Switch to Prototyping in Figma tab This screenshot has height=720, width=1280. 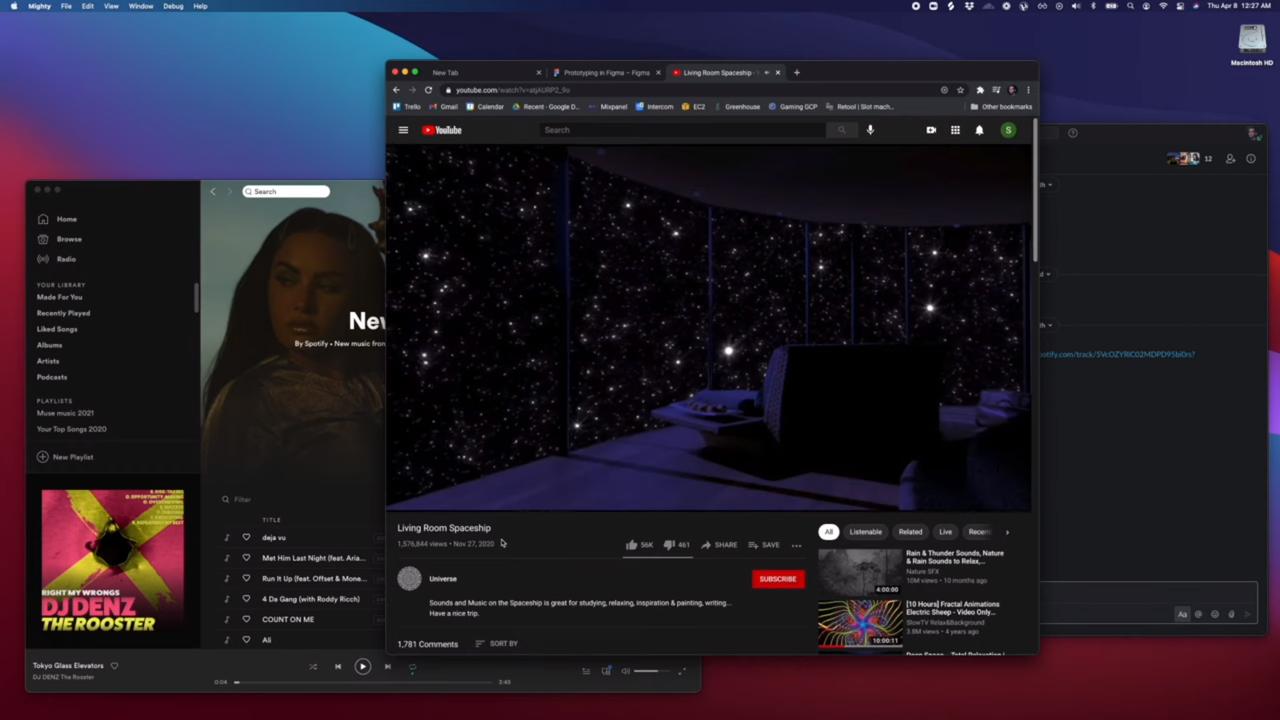[605, 73]
